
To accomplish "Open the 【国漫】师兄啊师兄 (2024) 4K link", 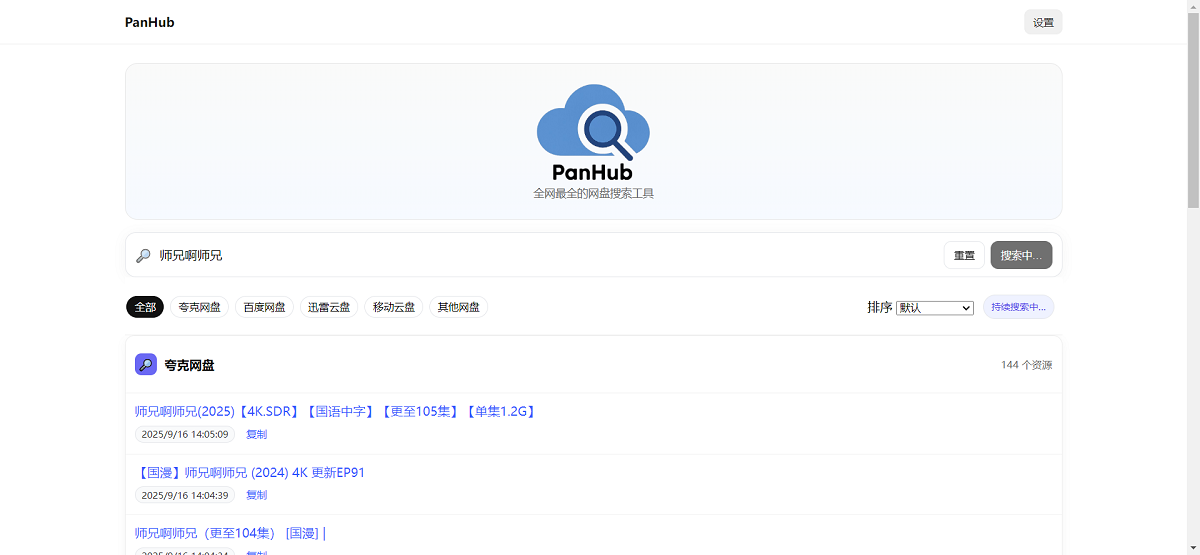I will coord(250,473).
